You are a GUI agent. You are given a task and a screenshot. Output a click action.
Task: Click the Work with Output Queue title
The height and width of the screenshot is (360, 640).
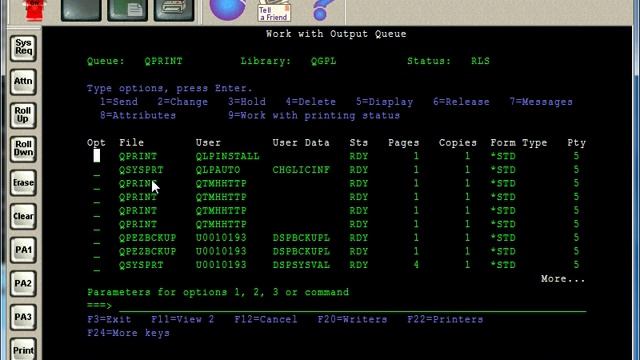click(336, 34)
